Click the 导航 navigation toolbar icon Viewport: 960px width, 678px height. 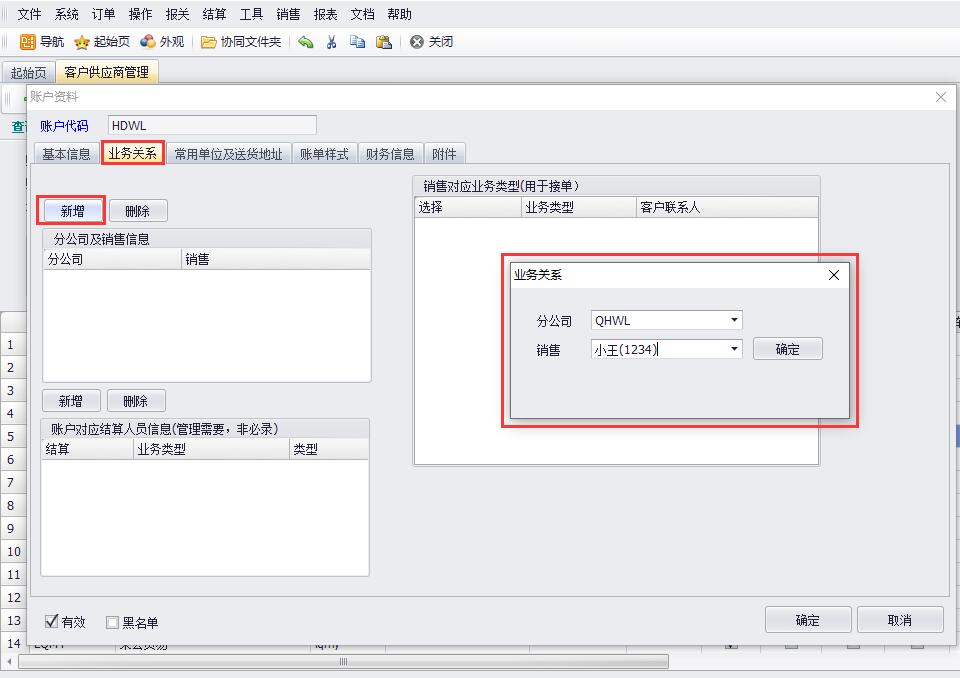click(28, 42)
